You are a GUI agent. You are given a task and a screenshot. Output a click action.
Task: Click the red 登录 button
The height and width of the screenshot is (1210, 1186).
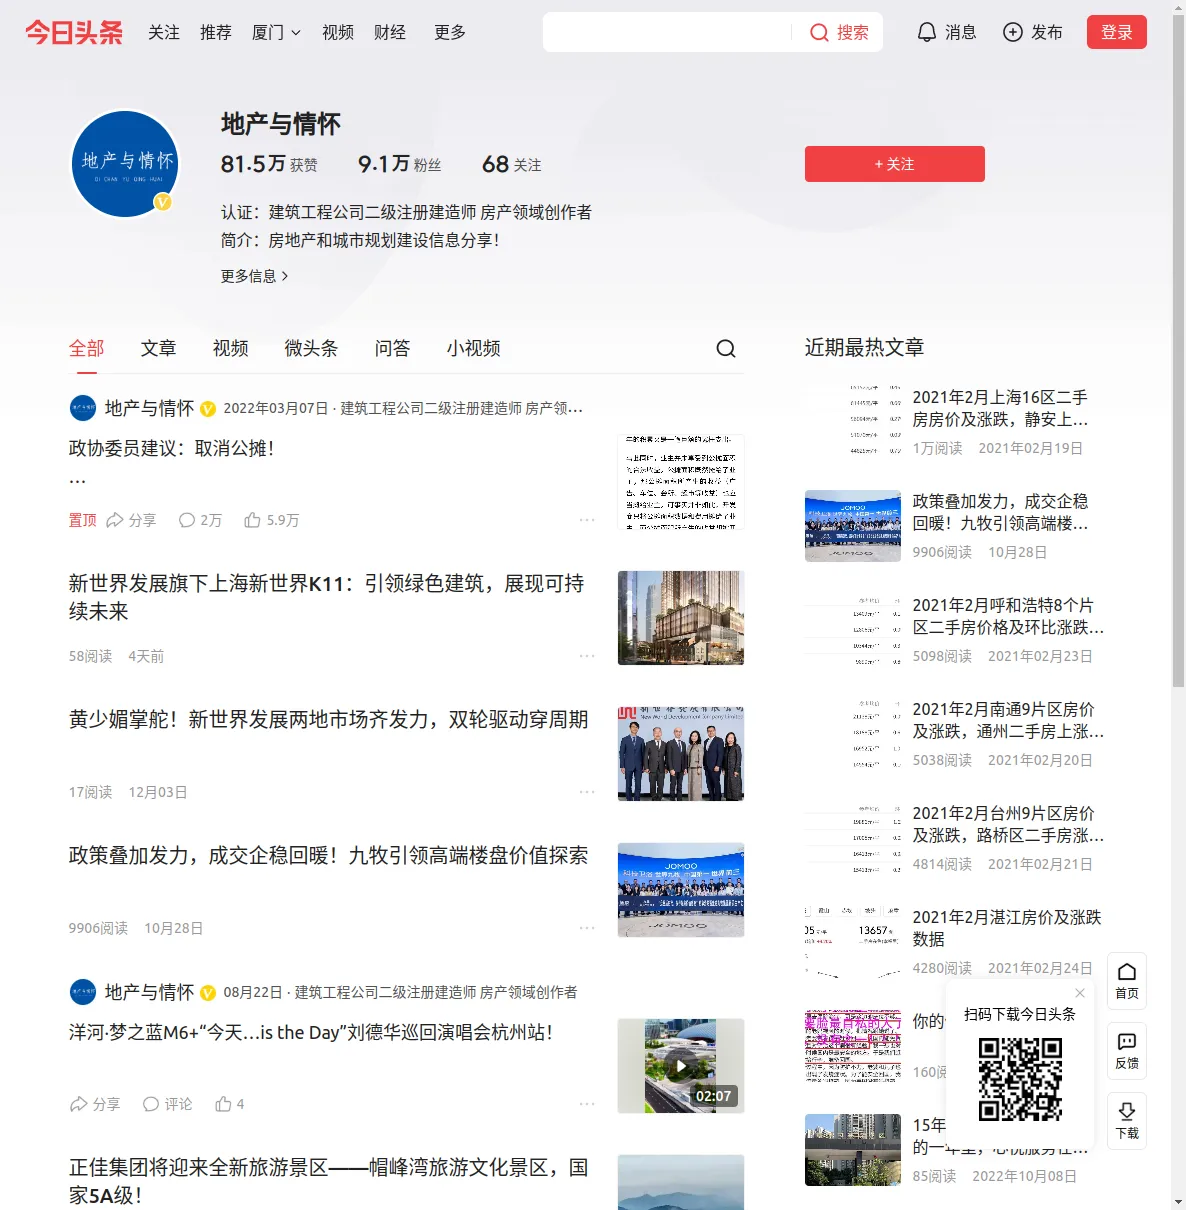[x=1116, y=32]
